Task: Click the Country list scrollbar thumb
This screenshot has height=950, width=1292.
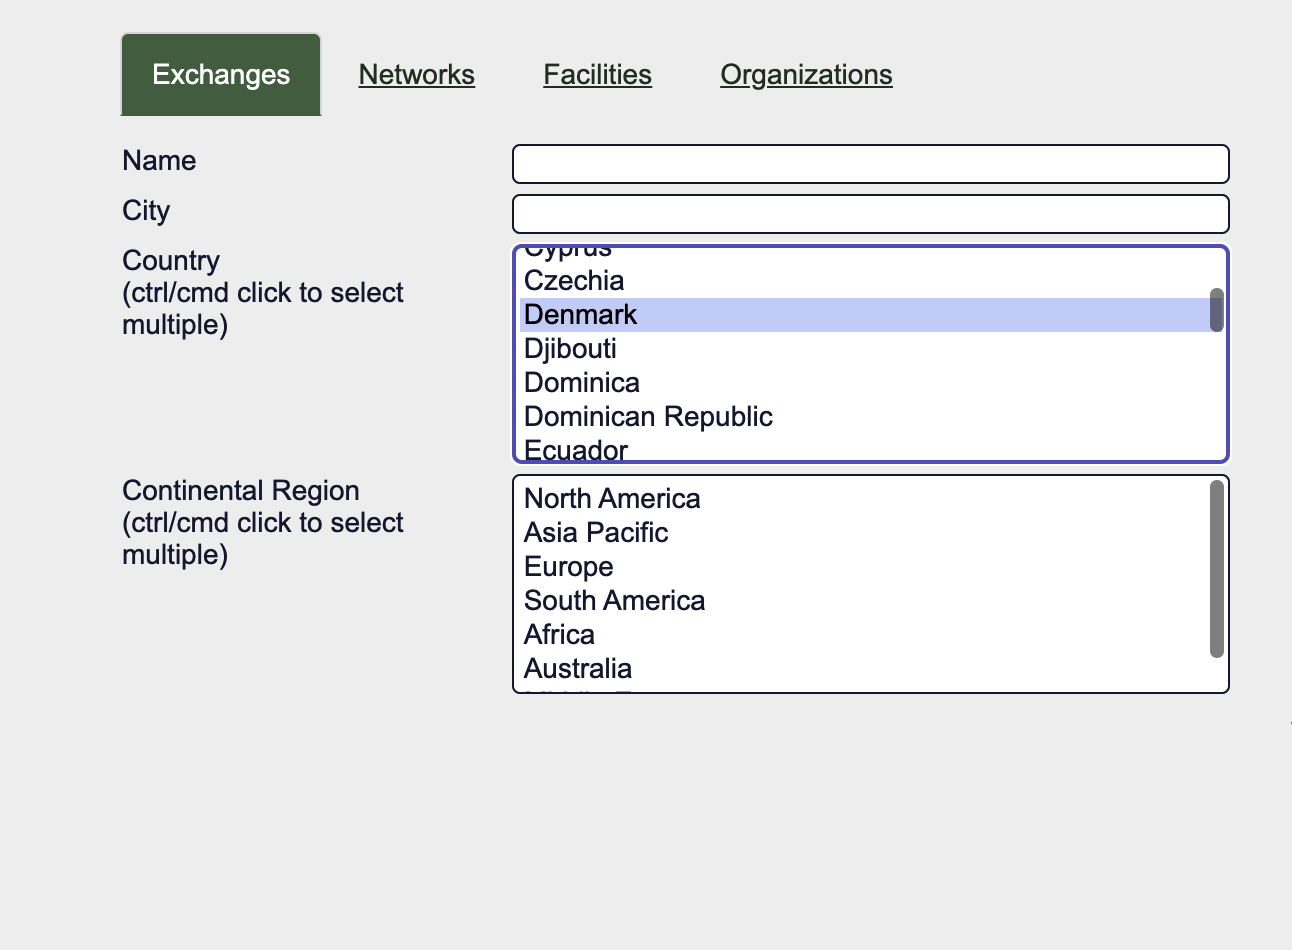Action: click(x=1217, y=310)
